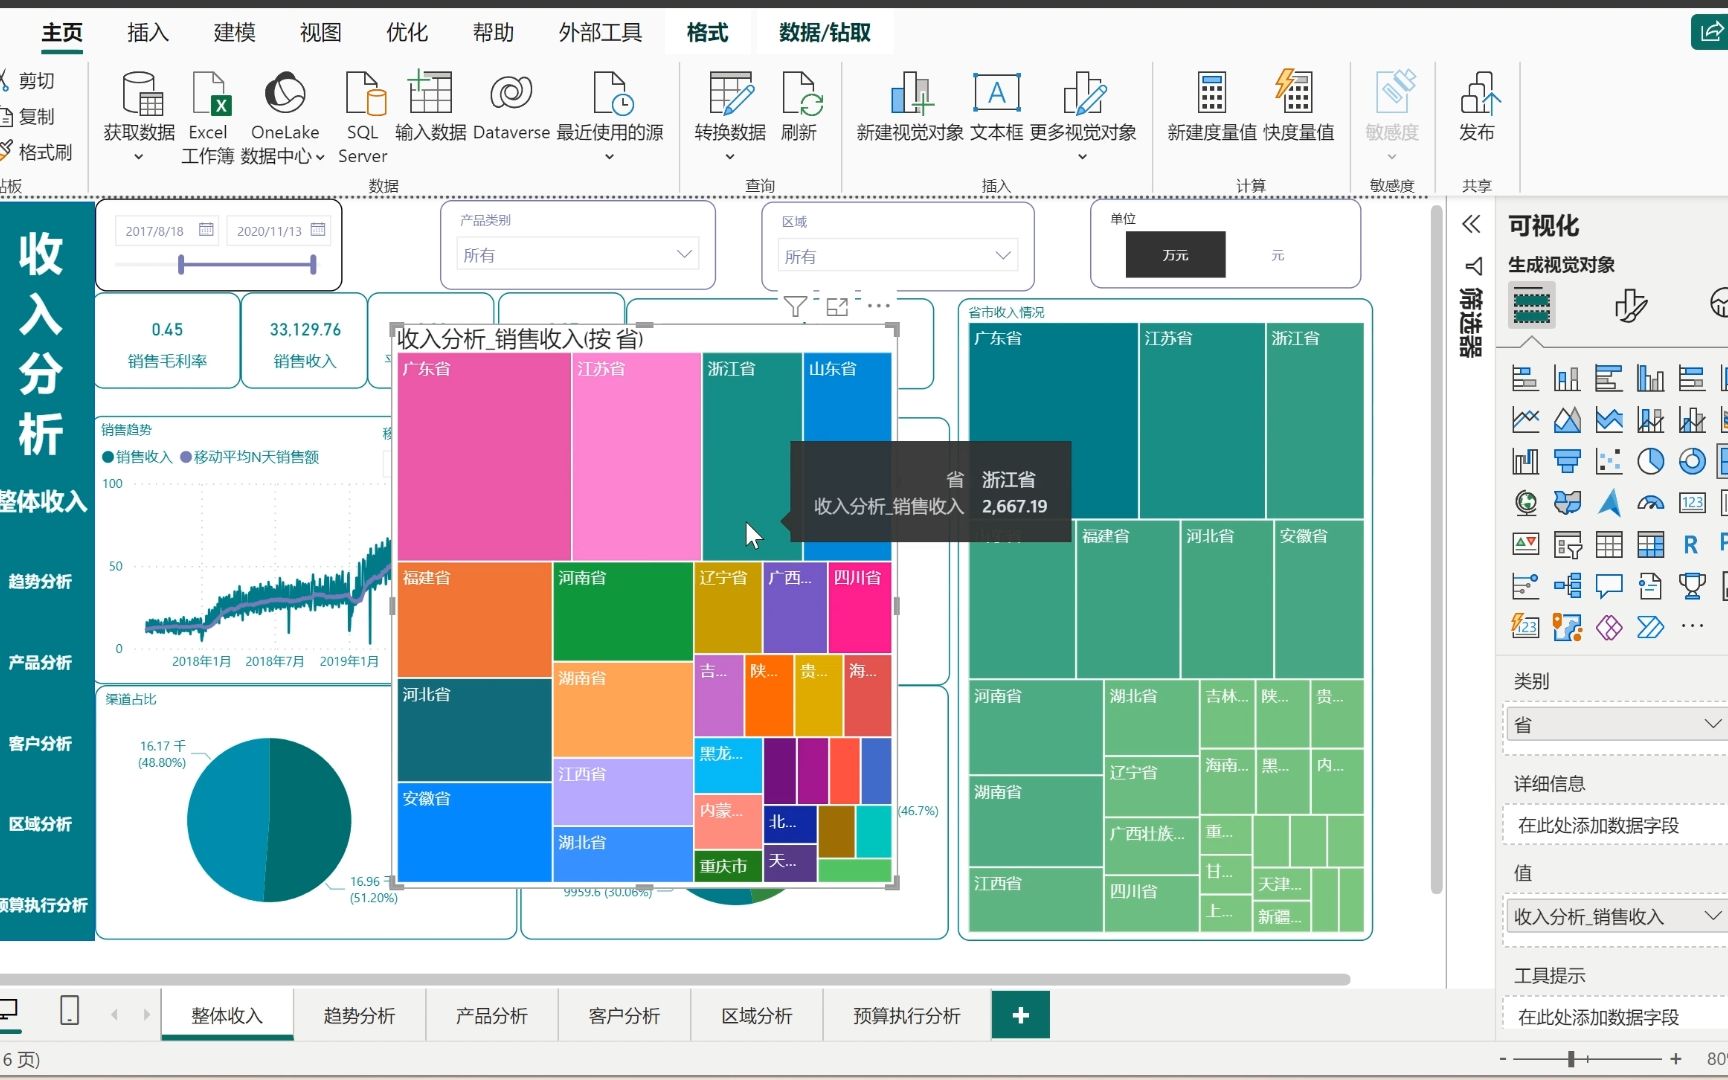Image resolution: width=1728 pixels, height=1080 pixels.
Task: Open the 预算执行分析 page tab at the bottom
Action: [x=906, y=1015]
